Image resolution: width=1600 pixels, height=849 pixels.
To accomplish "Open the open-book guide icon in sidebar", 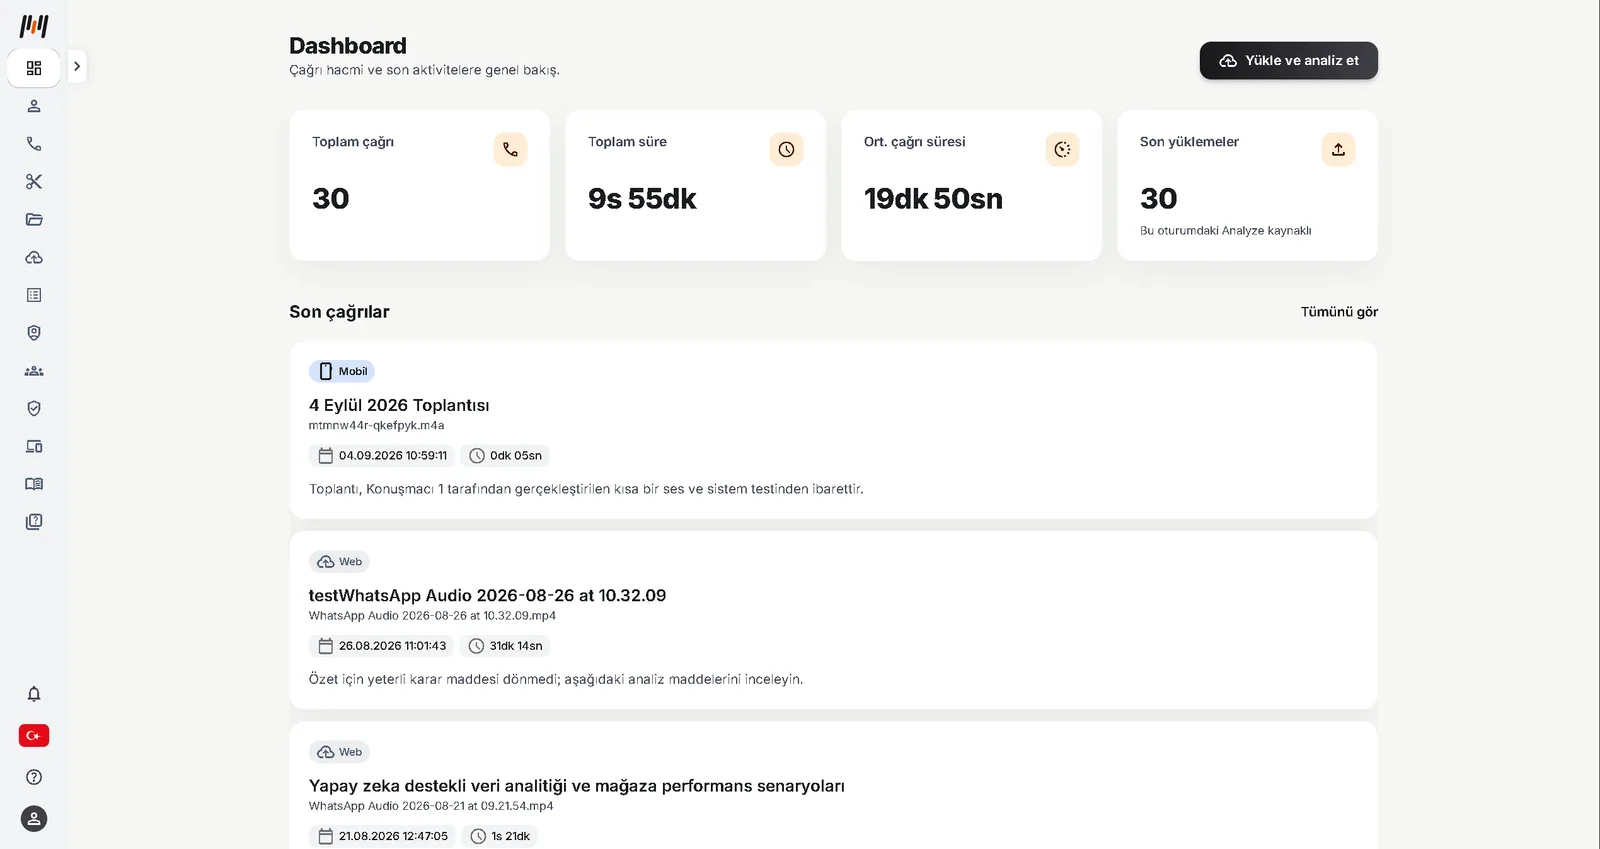I will (x=34, y=484).
